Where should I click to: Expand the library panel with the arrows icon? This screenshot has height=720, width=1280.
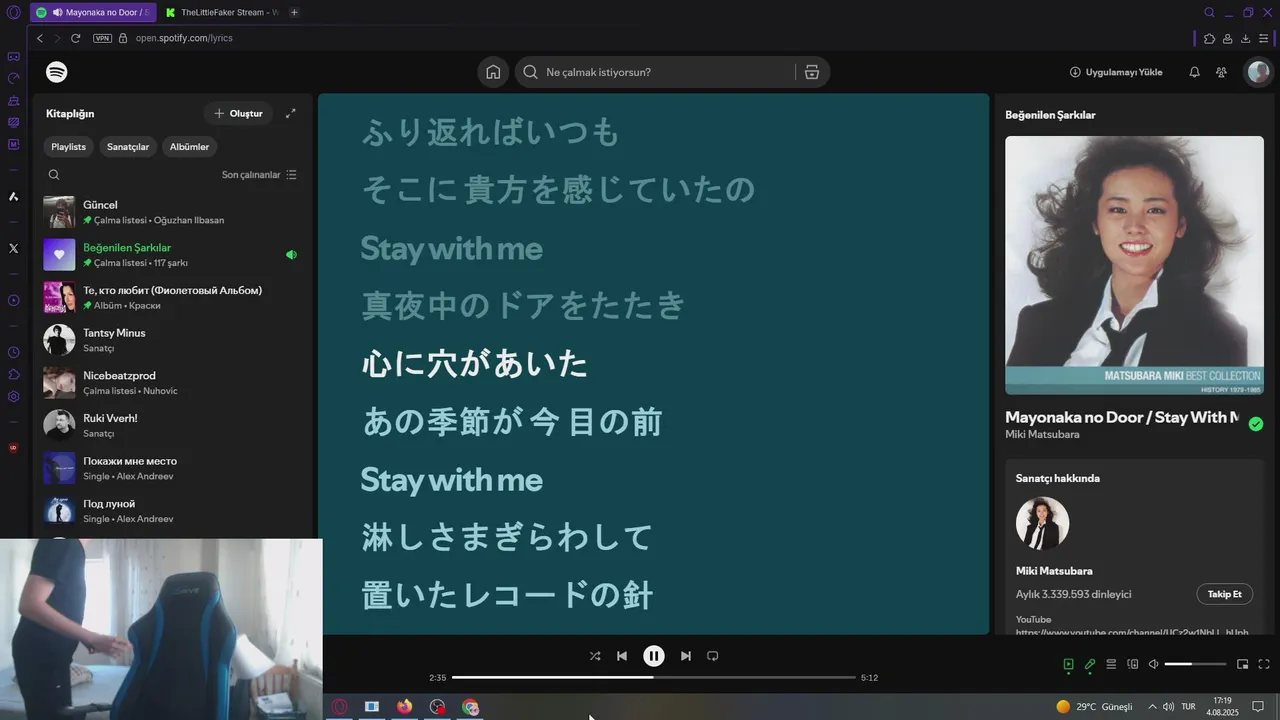(x=290, y=113)
